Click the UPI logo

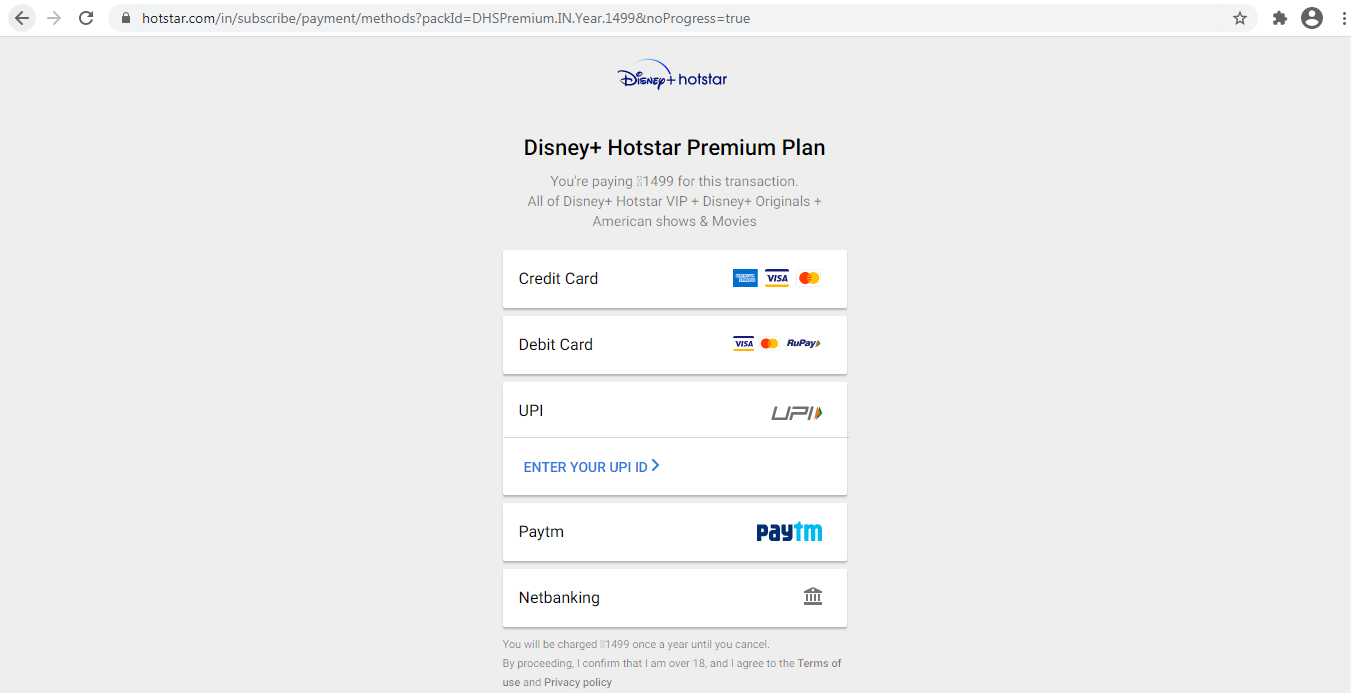796,412
